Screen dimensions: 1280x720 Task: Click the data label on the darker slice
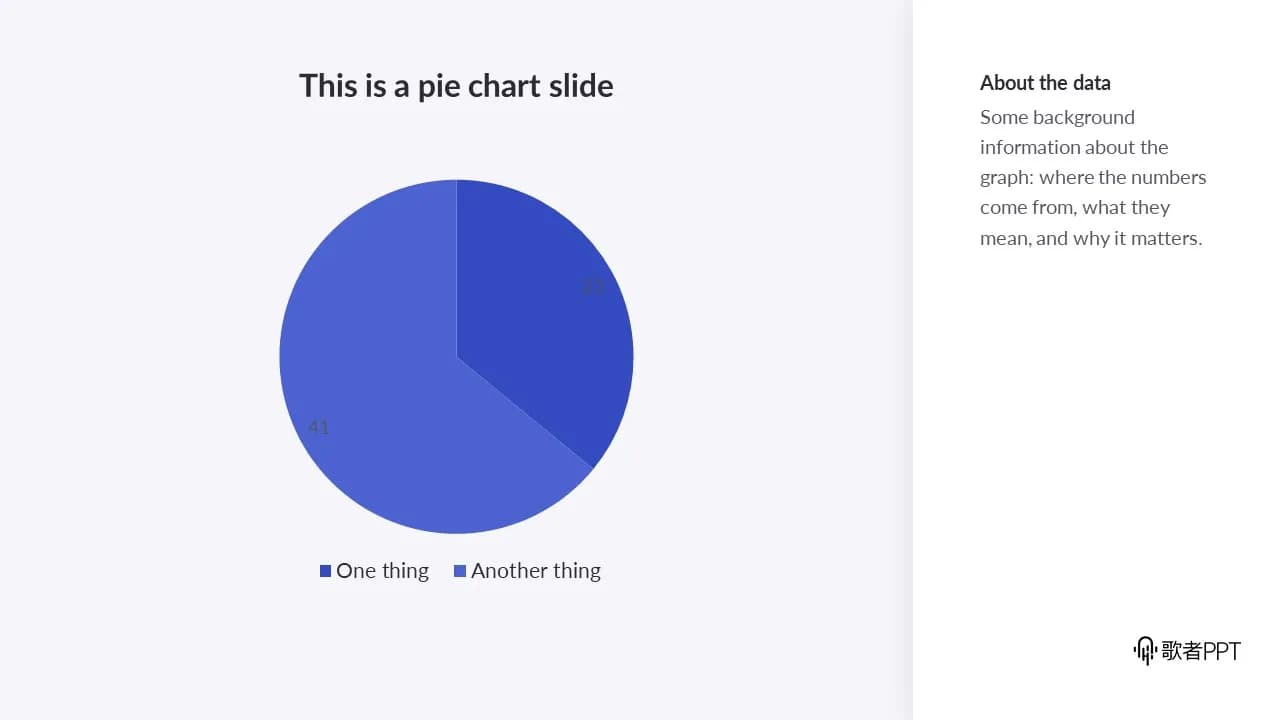point(594,287)
